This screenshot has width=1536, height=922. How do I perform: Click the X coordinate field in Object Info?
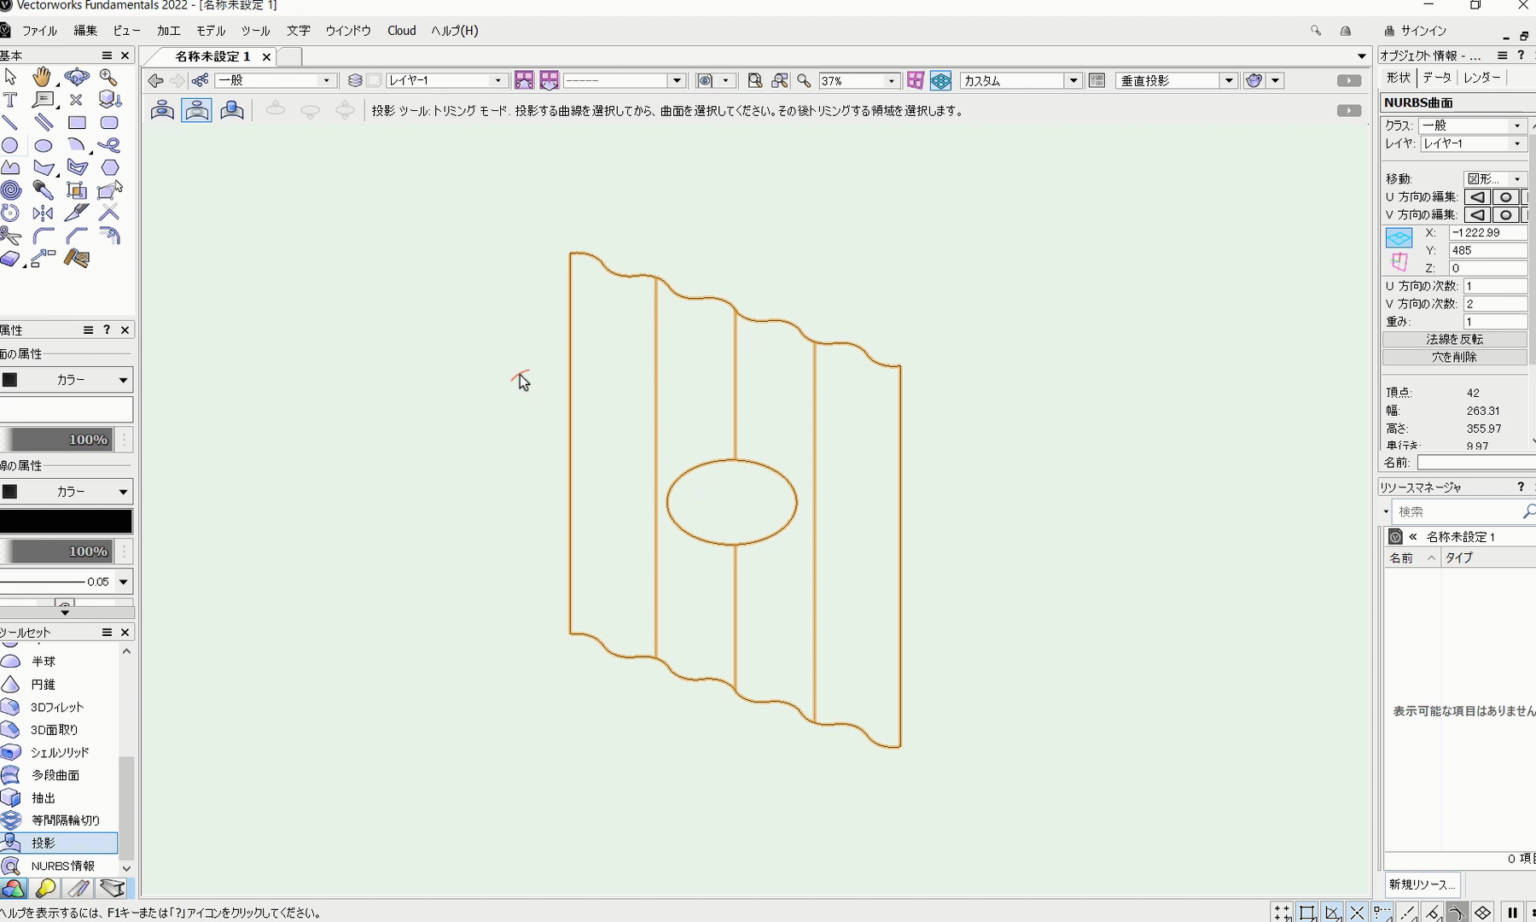(1487, 233)
